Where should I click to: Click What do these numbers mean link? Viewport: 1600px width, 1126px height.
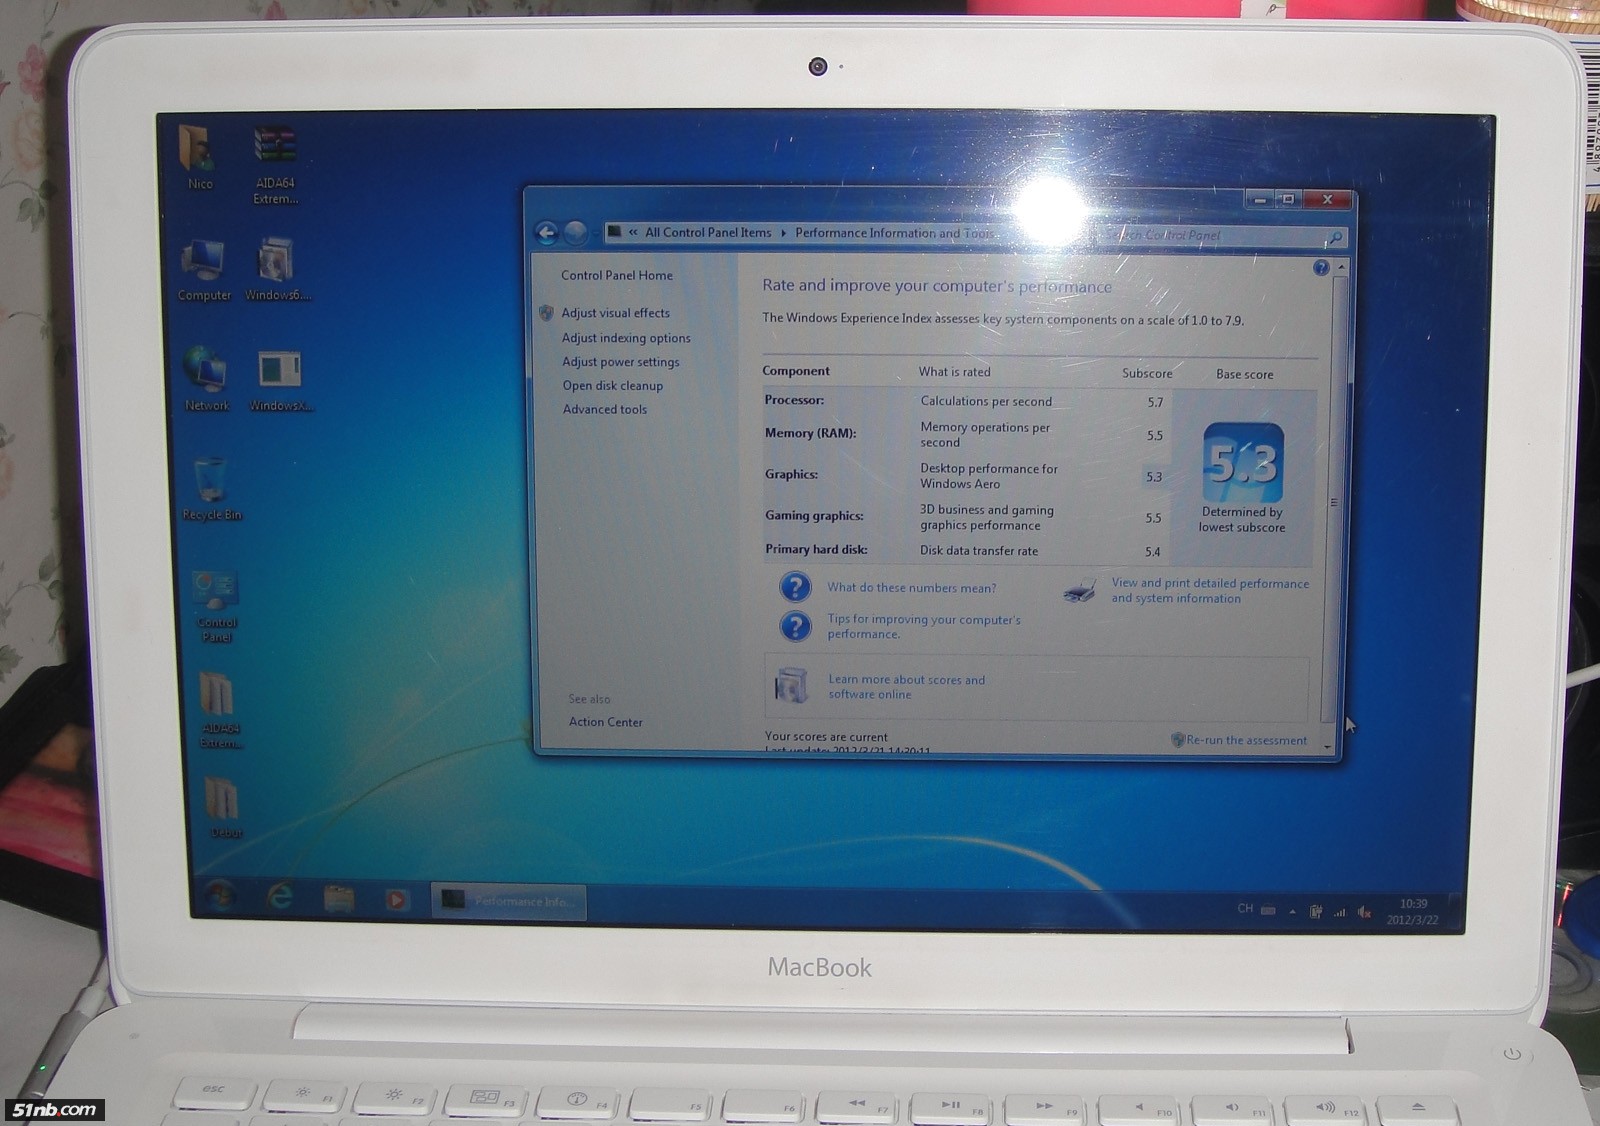(x=911, y=588)
